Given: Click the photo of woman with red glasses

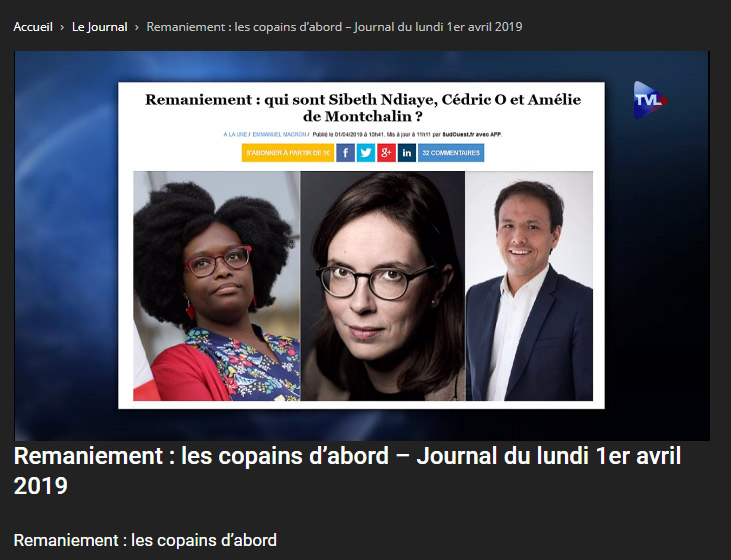Looking at the screenshot, I should [x=217, y=286].
